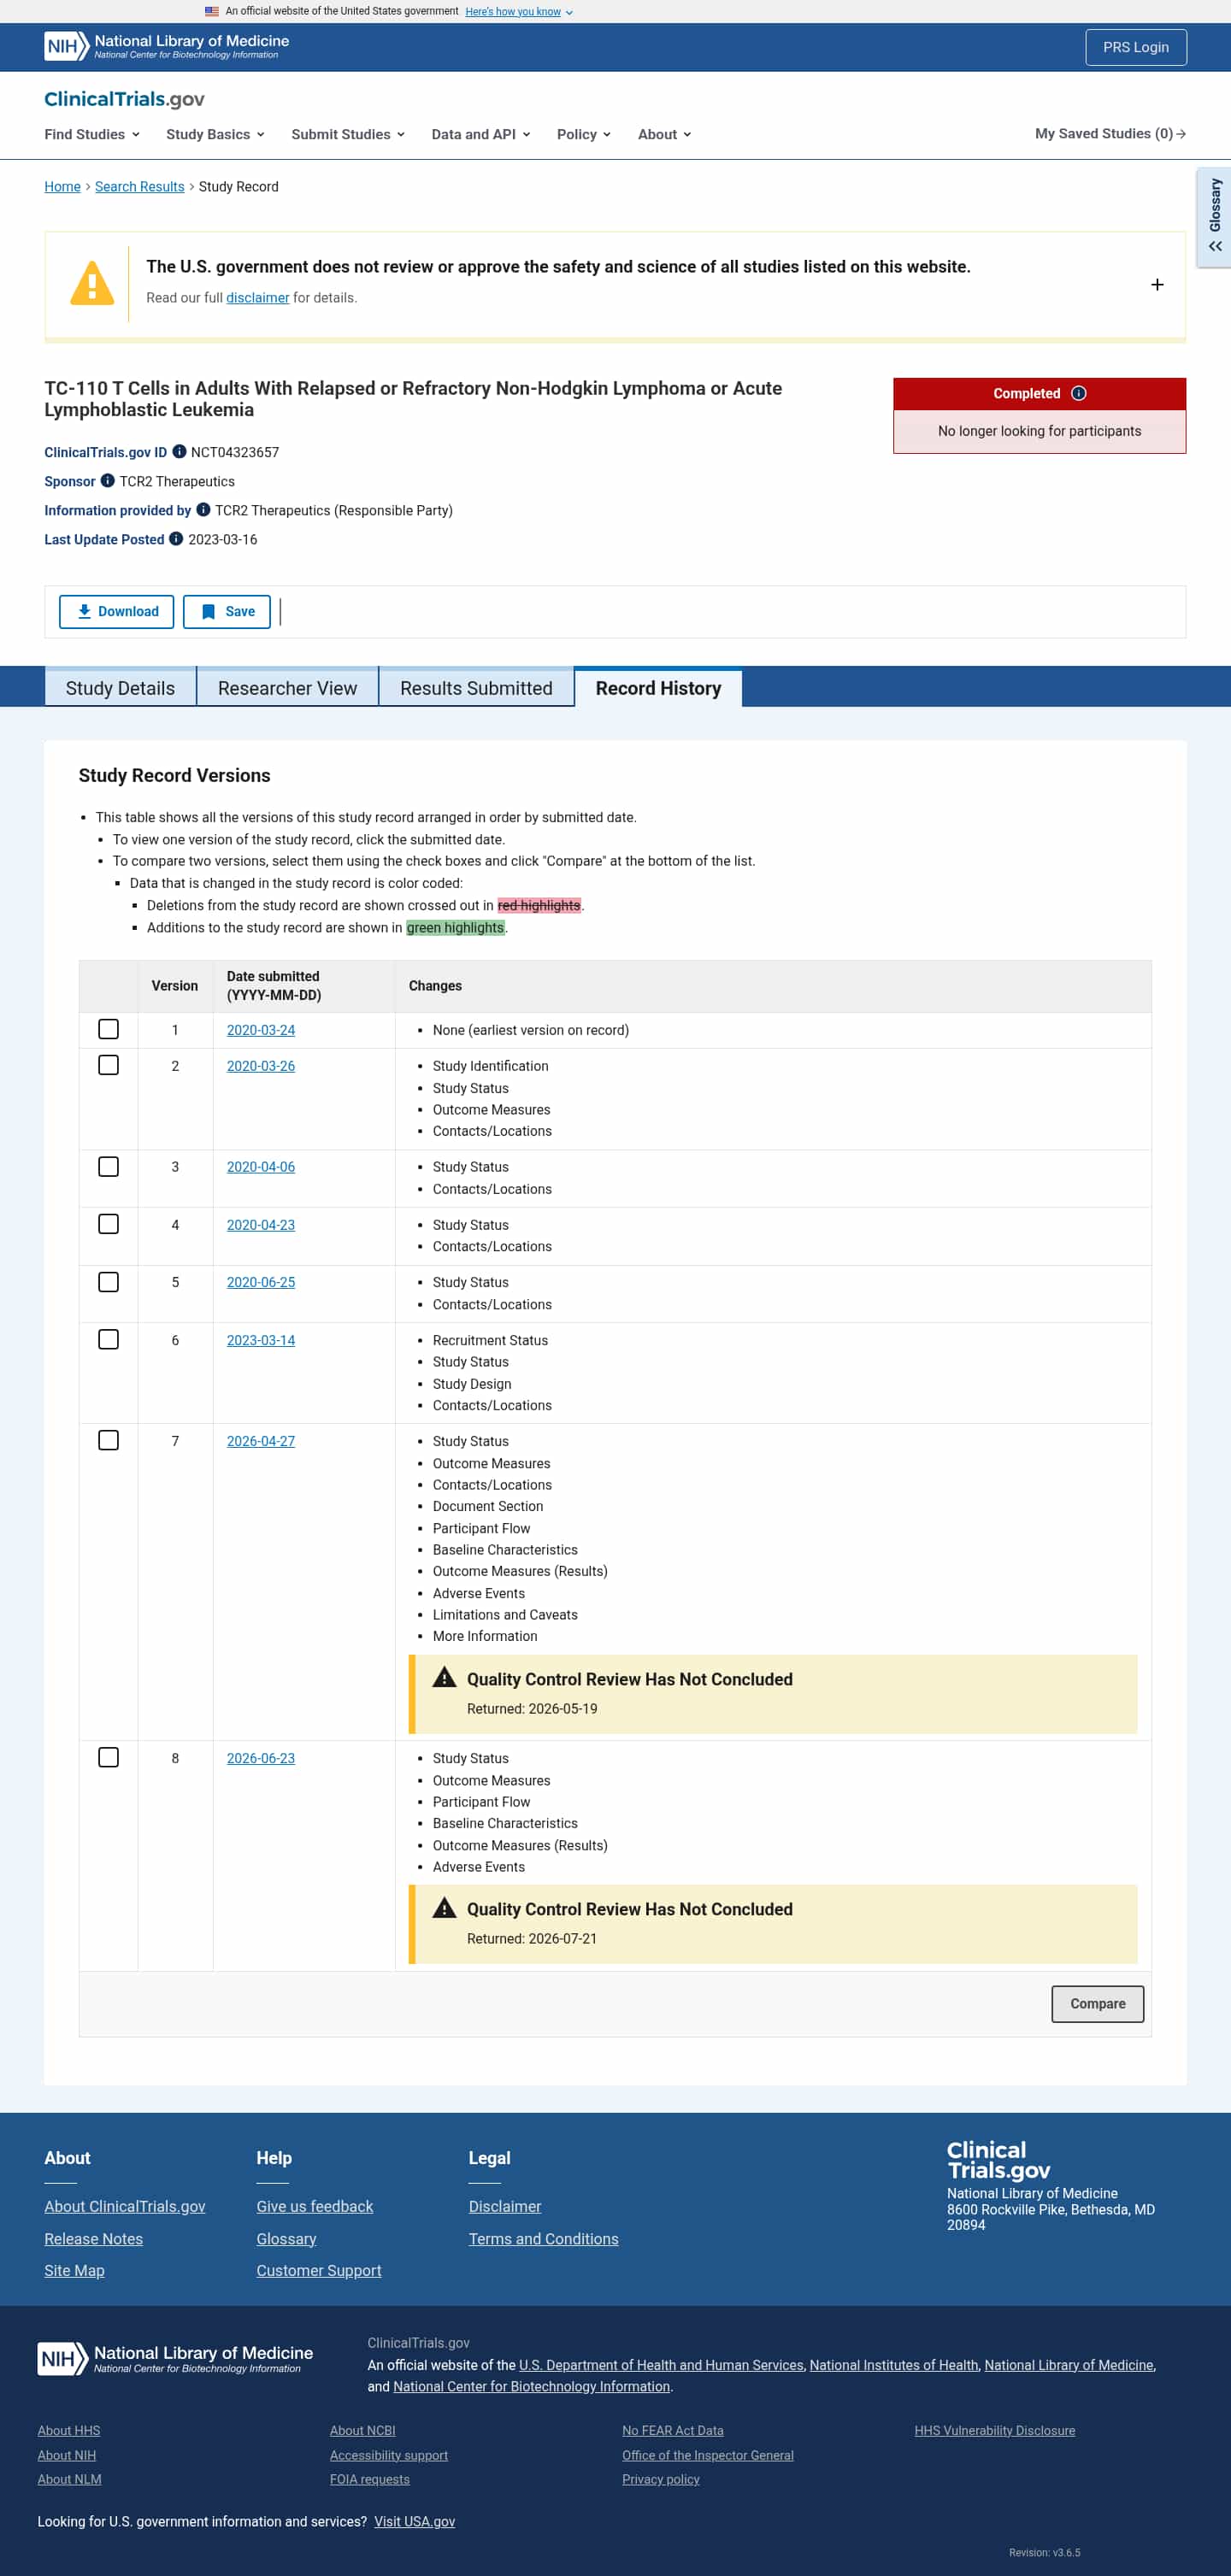
Task: Click the info icon beside Information provided by
Action: click(x=203, y=510)
